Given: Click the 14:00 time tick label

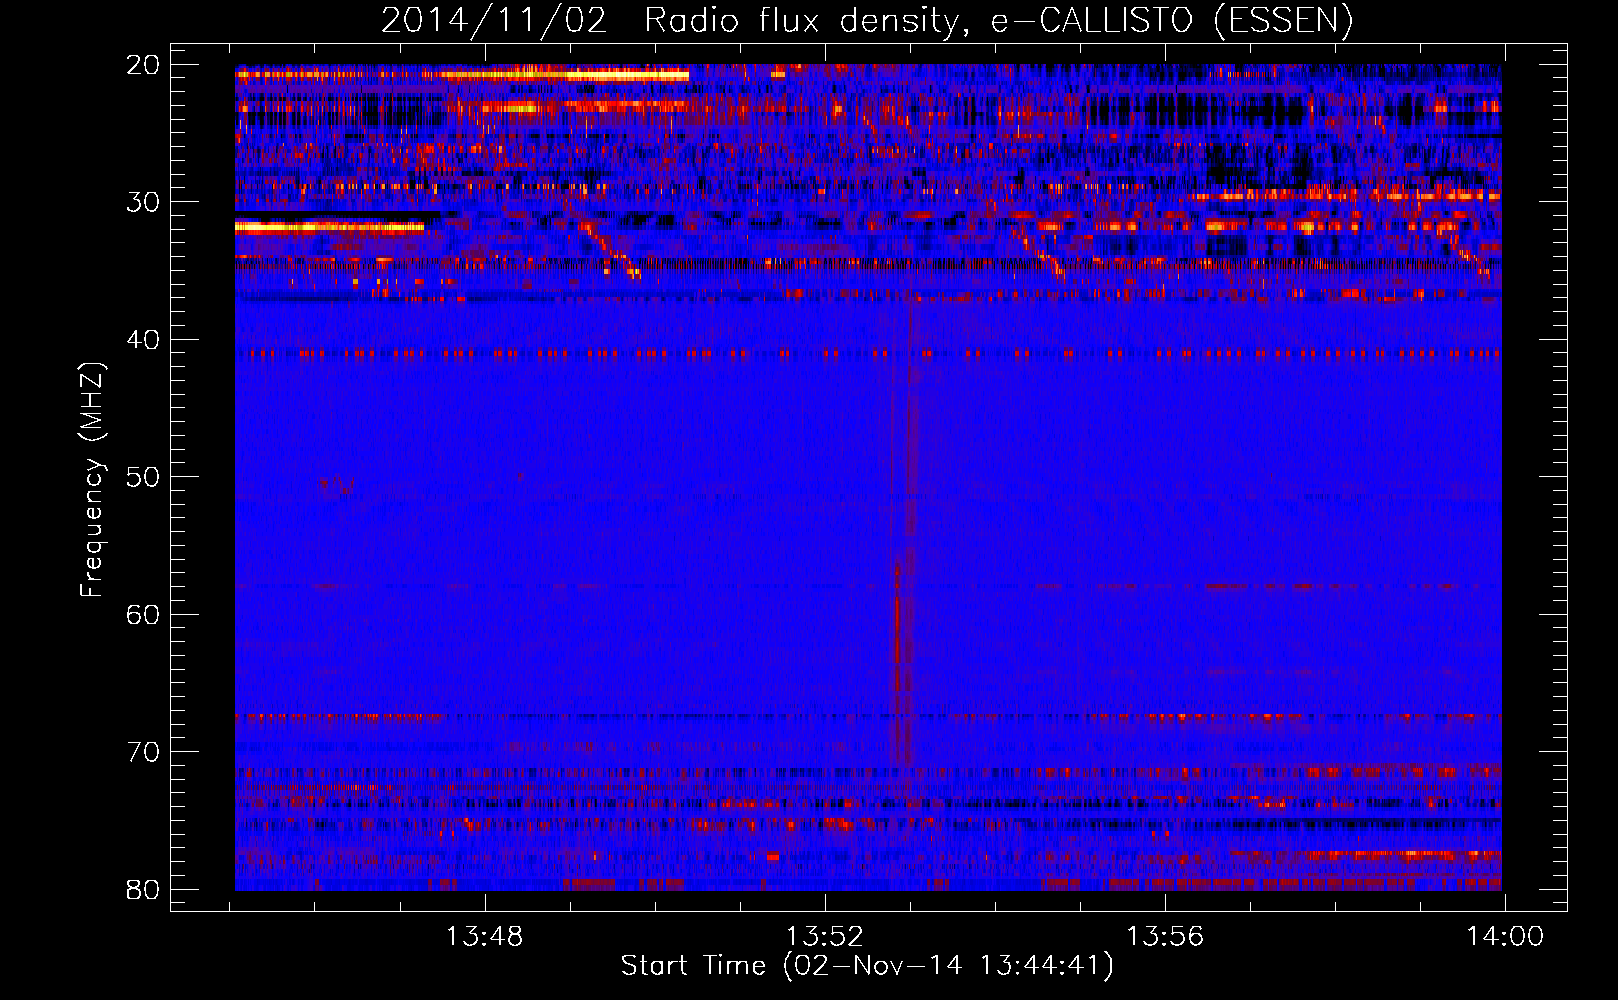Looking at the screenshot, I should click(x=1505, y=937).
